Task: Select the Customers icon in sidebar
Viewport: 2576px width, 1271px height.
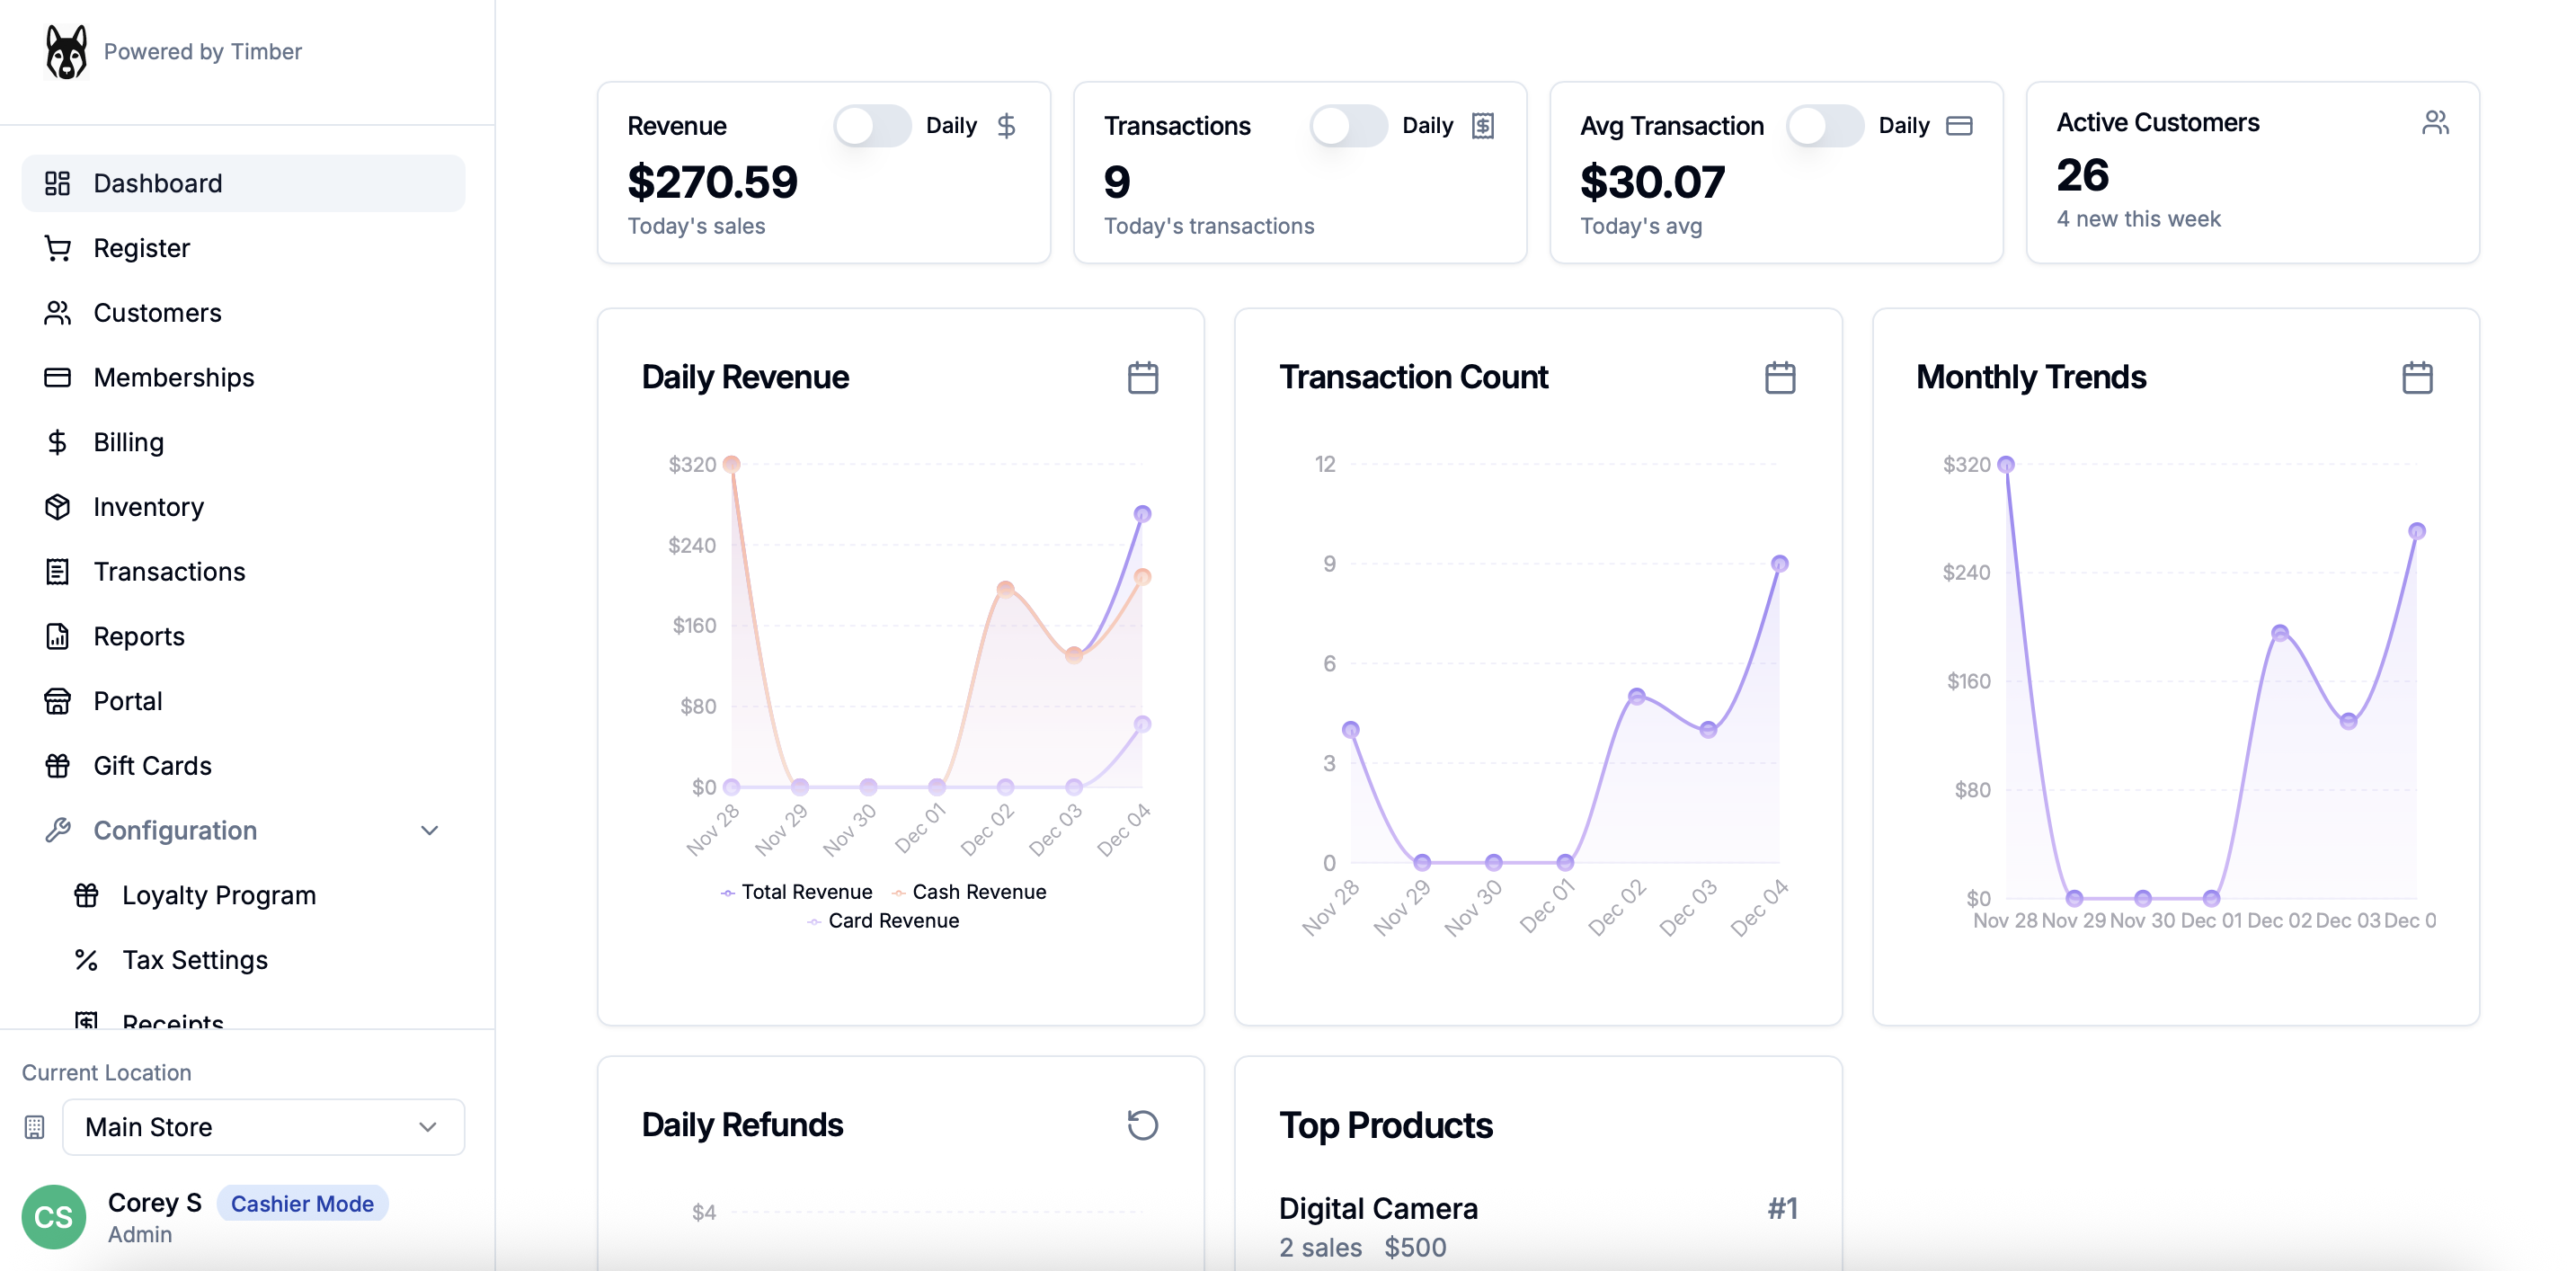Action: tap(57, 312)
